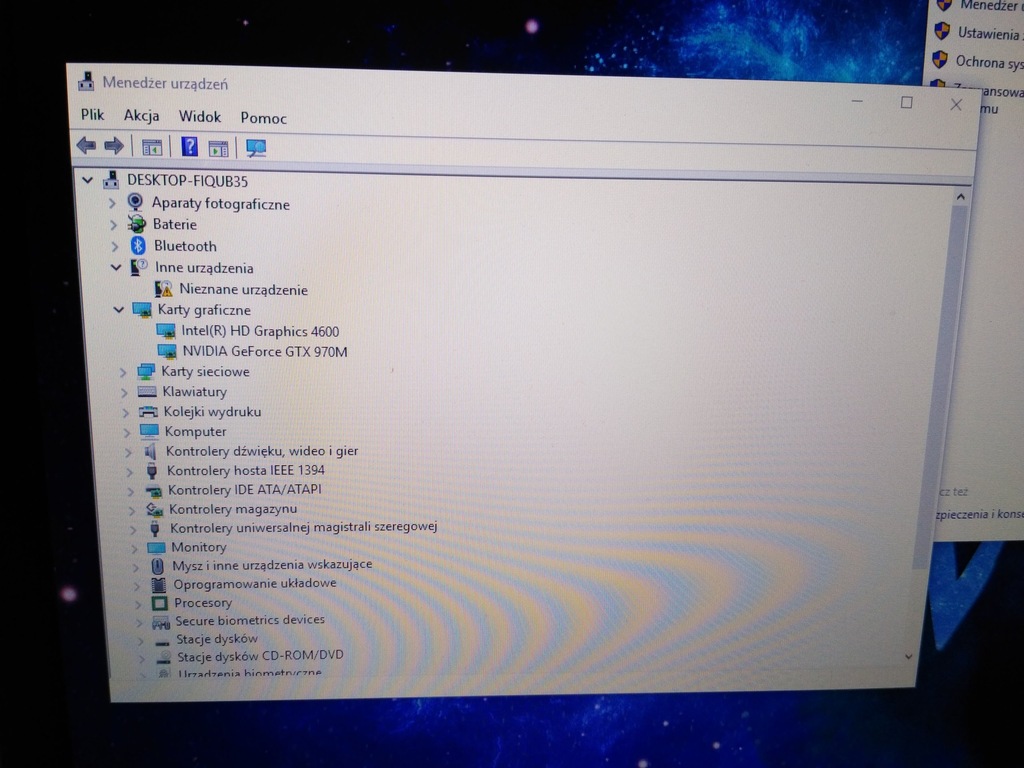Click the action pane toolbar icon

click(x=218, y=148)
